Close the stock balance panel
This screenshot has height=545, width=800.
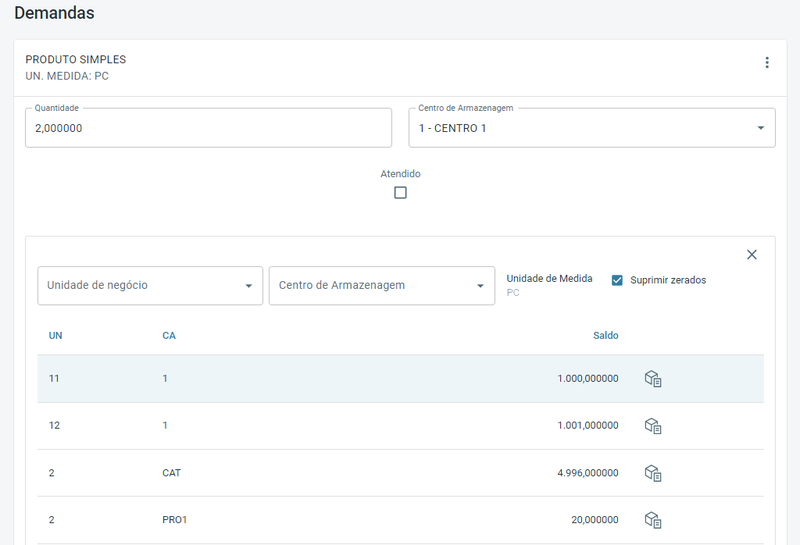click(x=752, y=255)
